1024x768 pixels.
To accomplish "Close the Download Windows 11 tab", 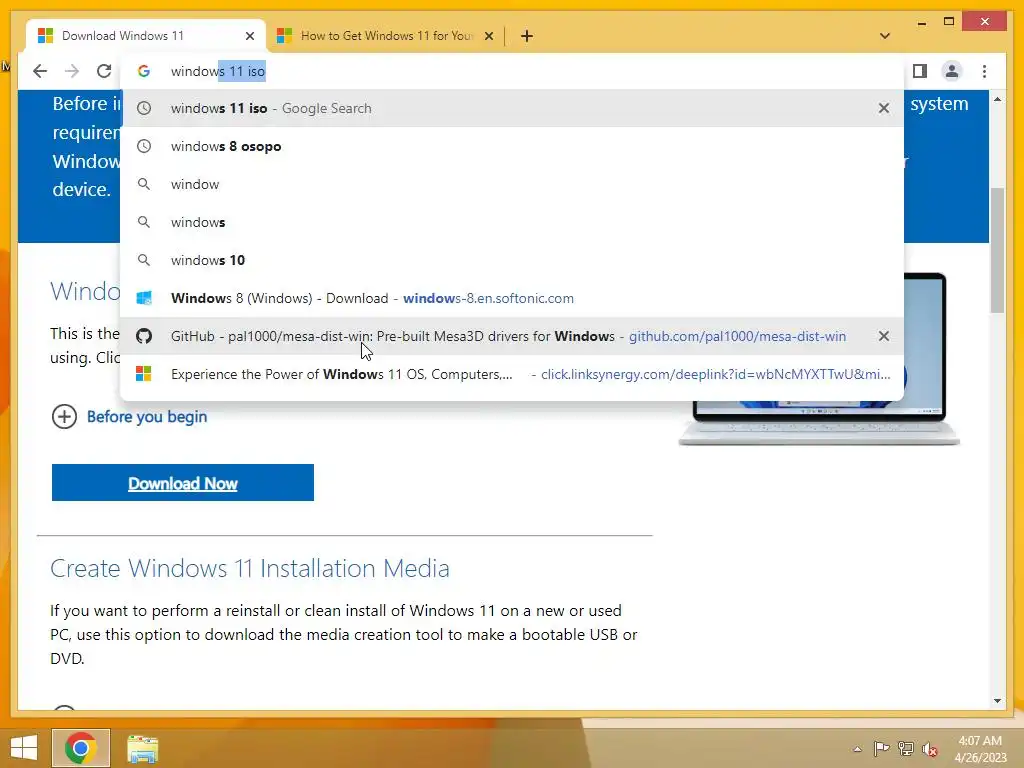I will click(249, 36).
